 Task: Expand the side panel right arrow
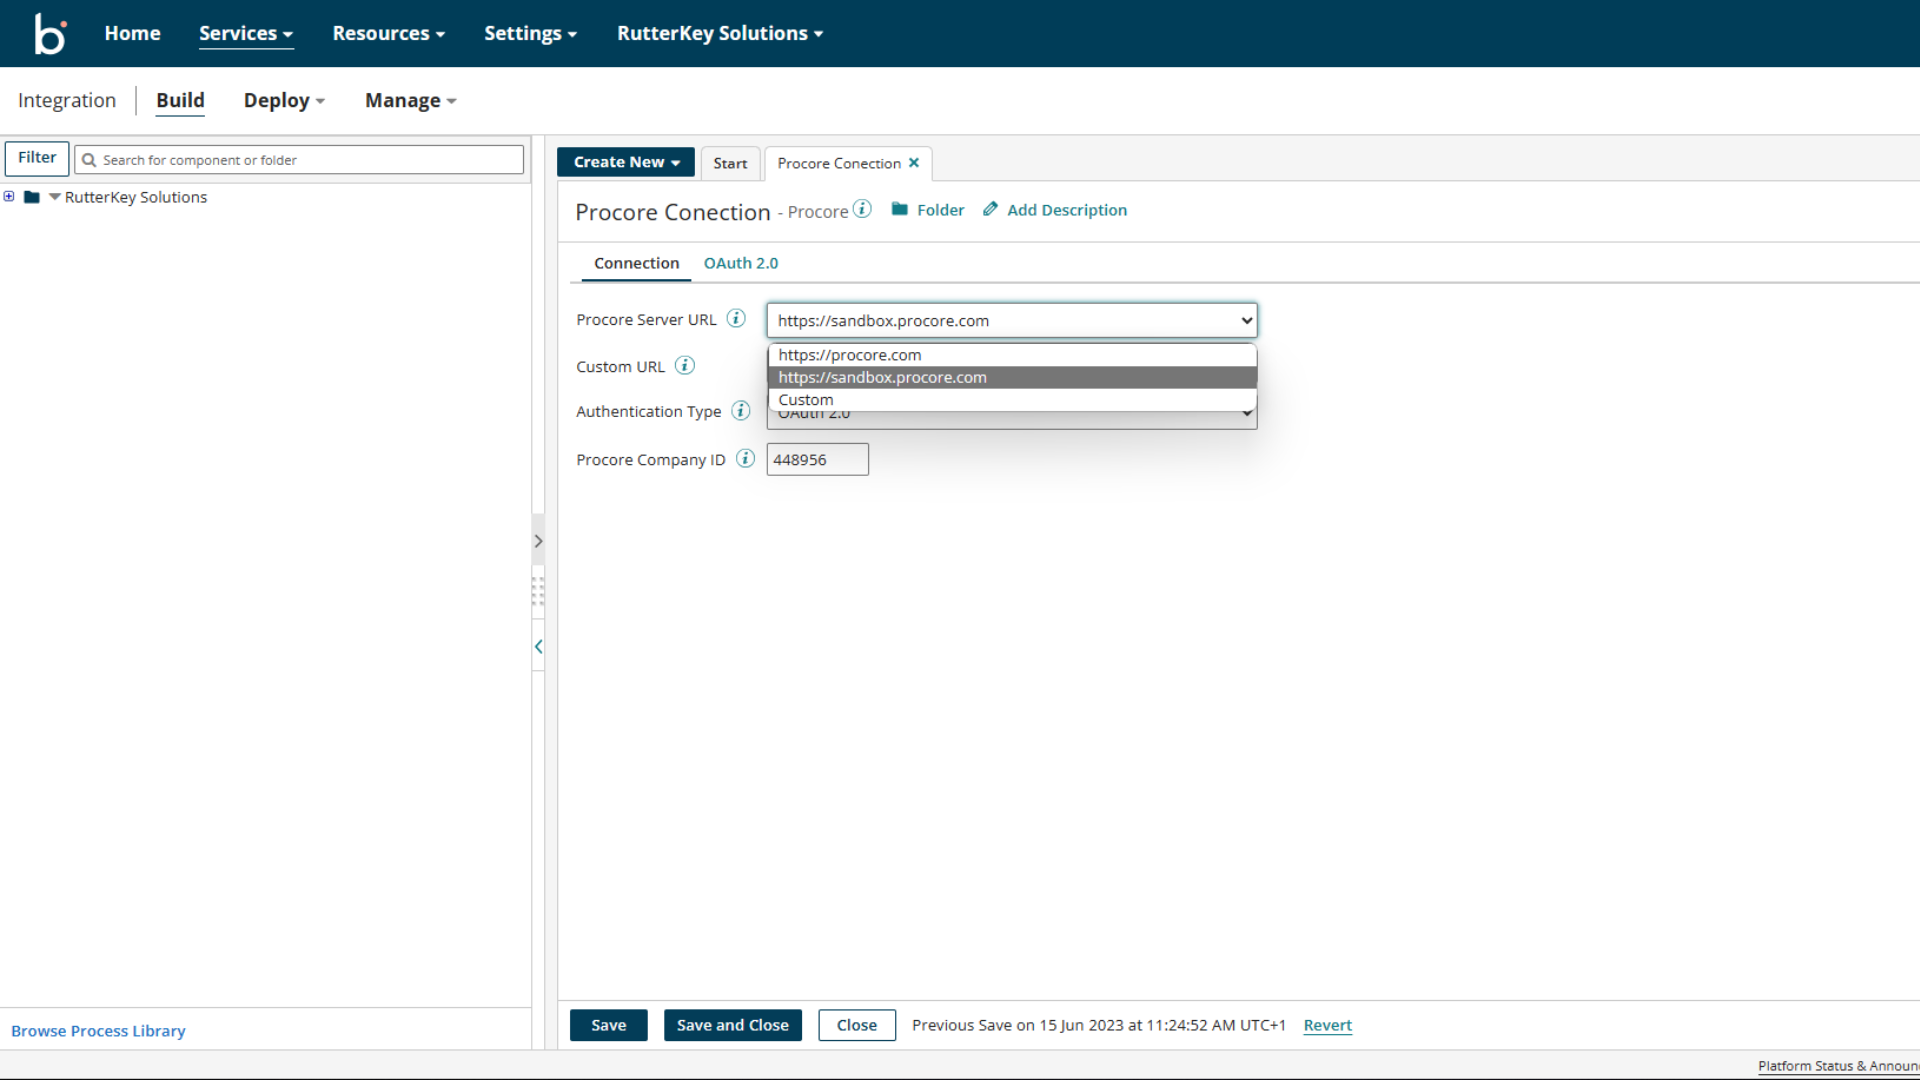(x=538, y=541)
